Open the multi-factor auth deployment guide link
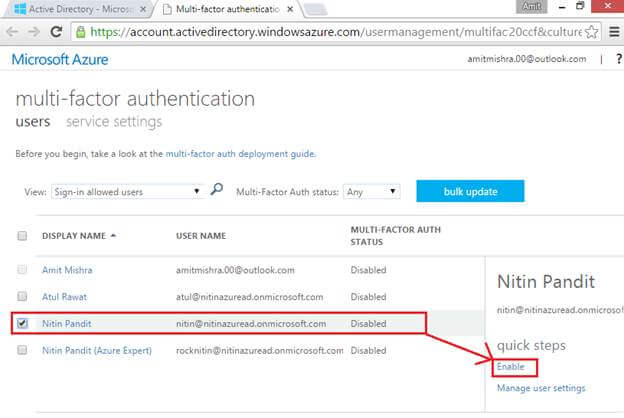Viewport: 624px width, 418px height. [x=240, y=154]
